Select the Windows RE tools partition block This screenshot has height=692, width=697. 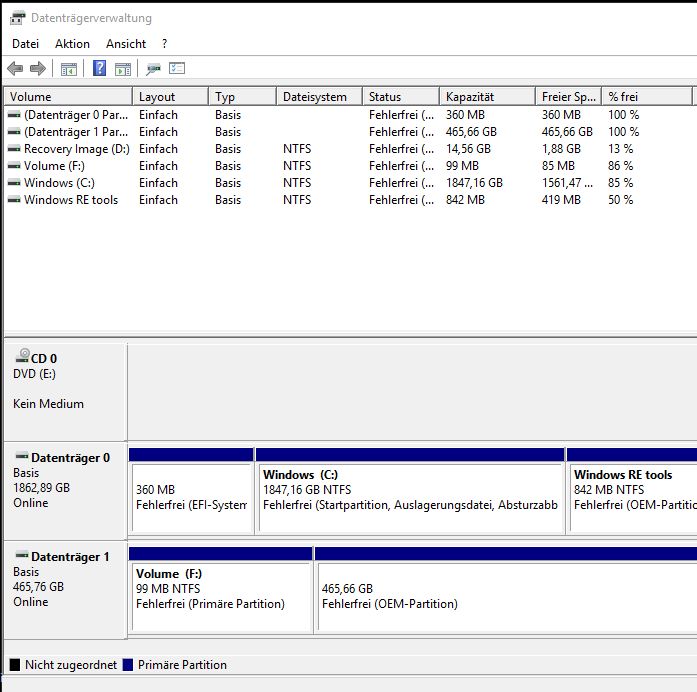coord(632,491)
